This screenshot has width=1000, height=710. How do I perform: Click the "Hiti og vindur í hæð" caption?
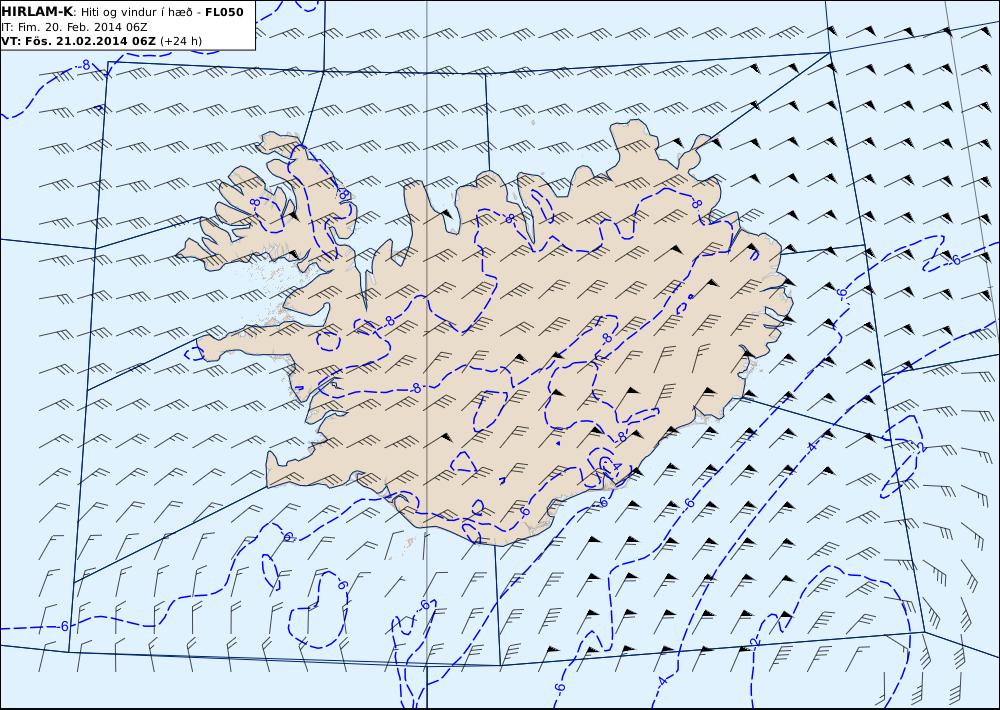[135, 12]
